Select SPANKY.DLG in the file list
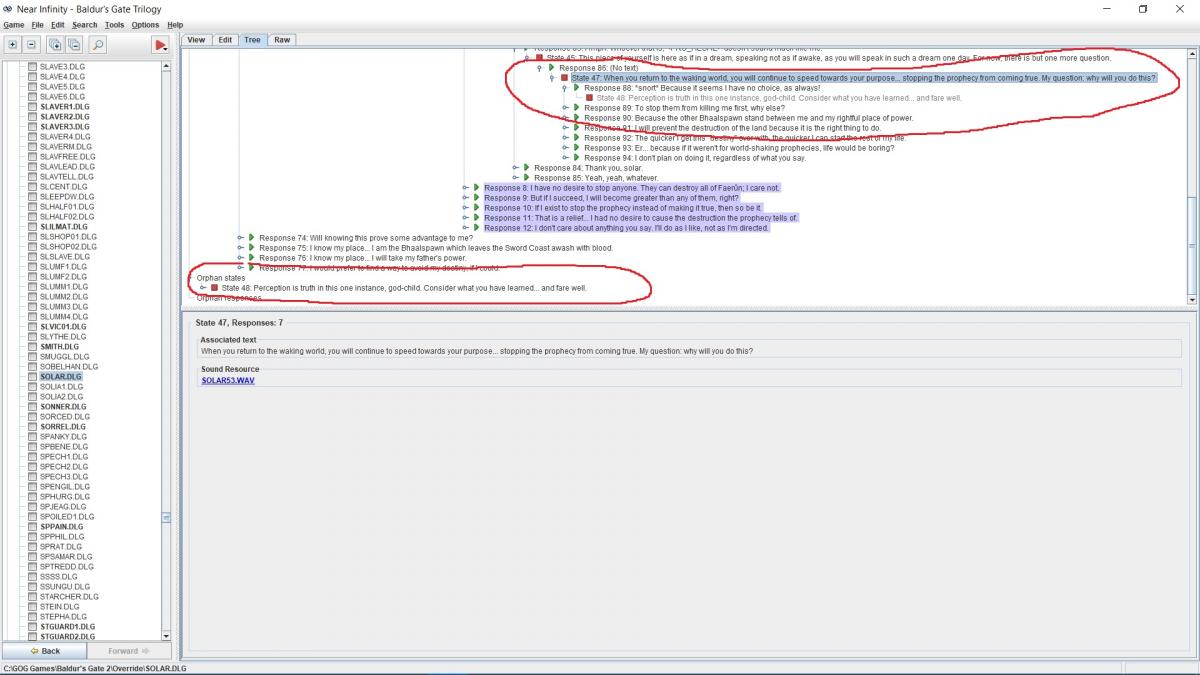Screen dimensions: 1200x675 point(63,436)
